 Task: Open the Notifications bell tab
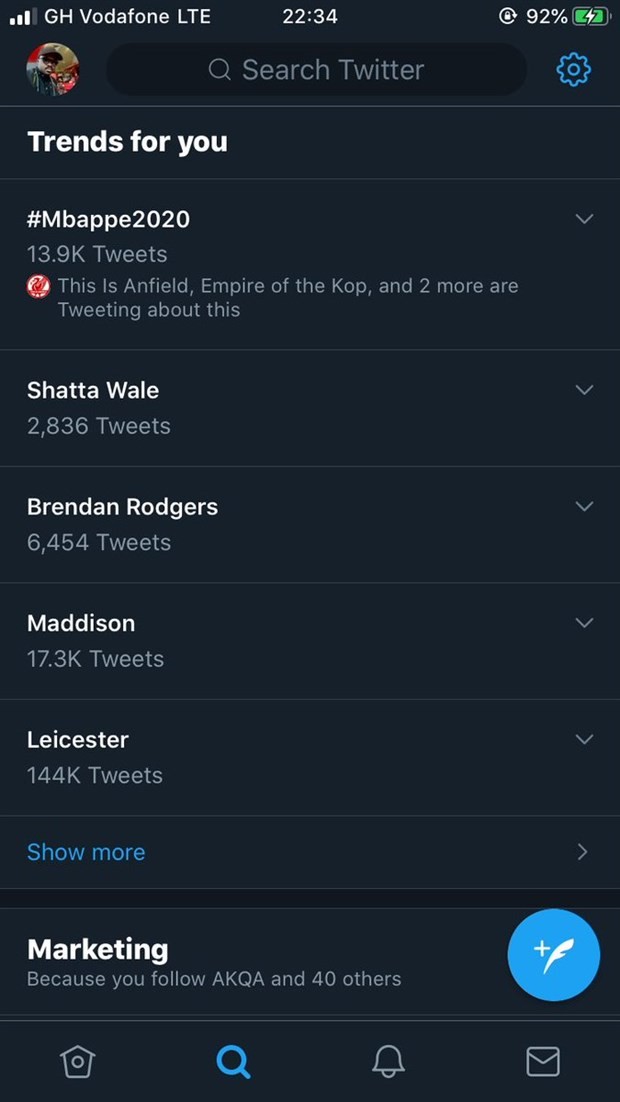pos(388,1061)
